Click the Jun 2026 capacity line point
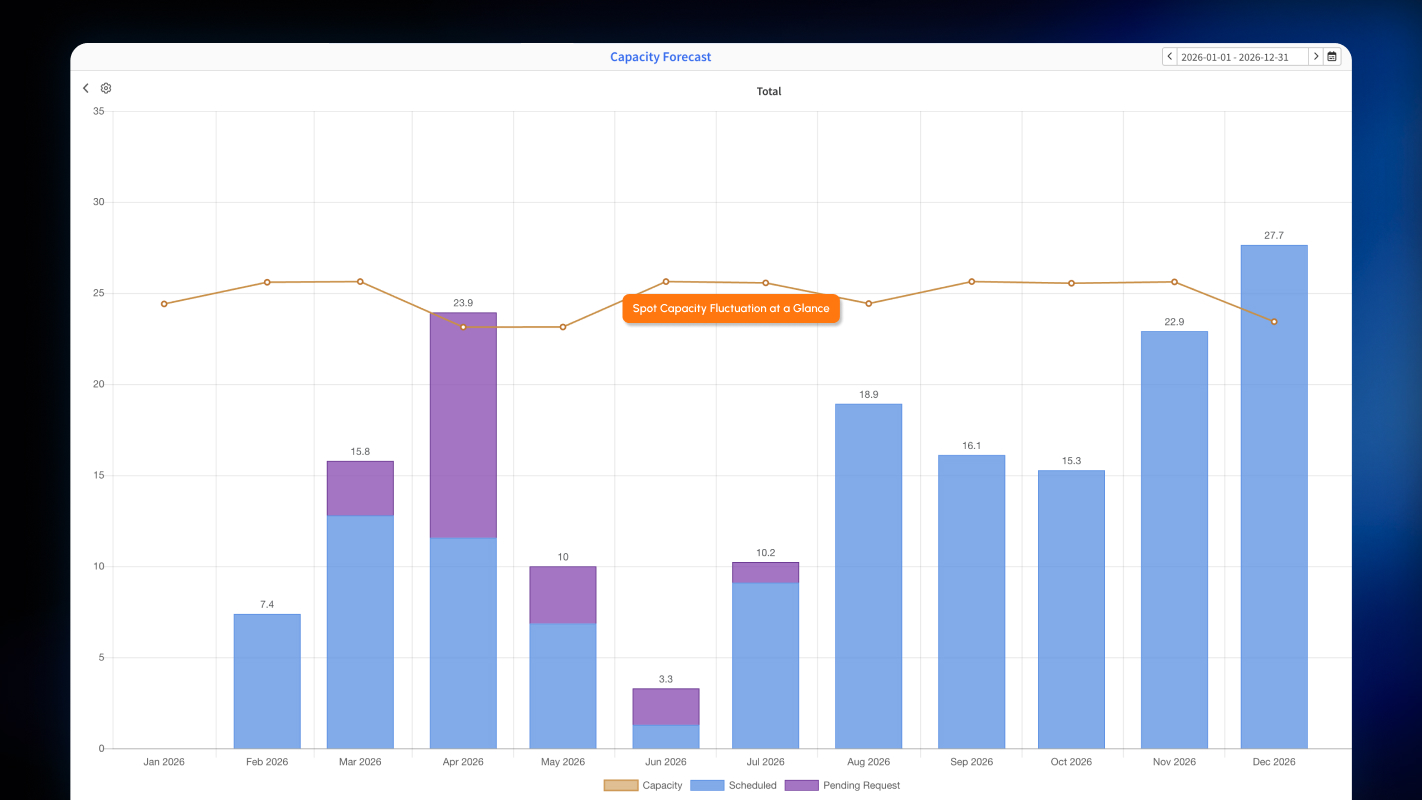Viewport: 1422px width, 800px height. click(666, 281)
